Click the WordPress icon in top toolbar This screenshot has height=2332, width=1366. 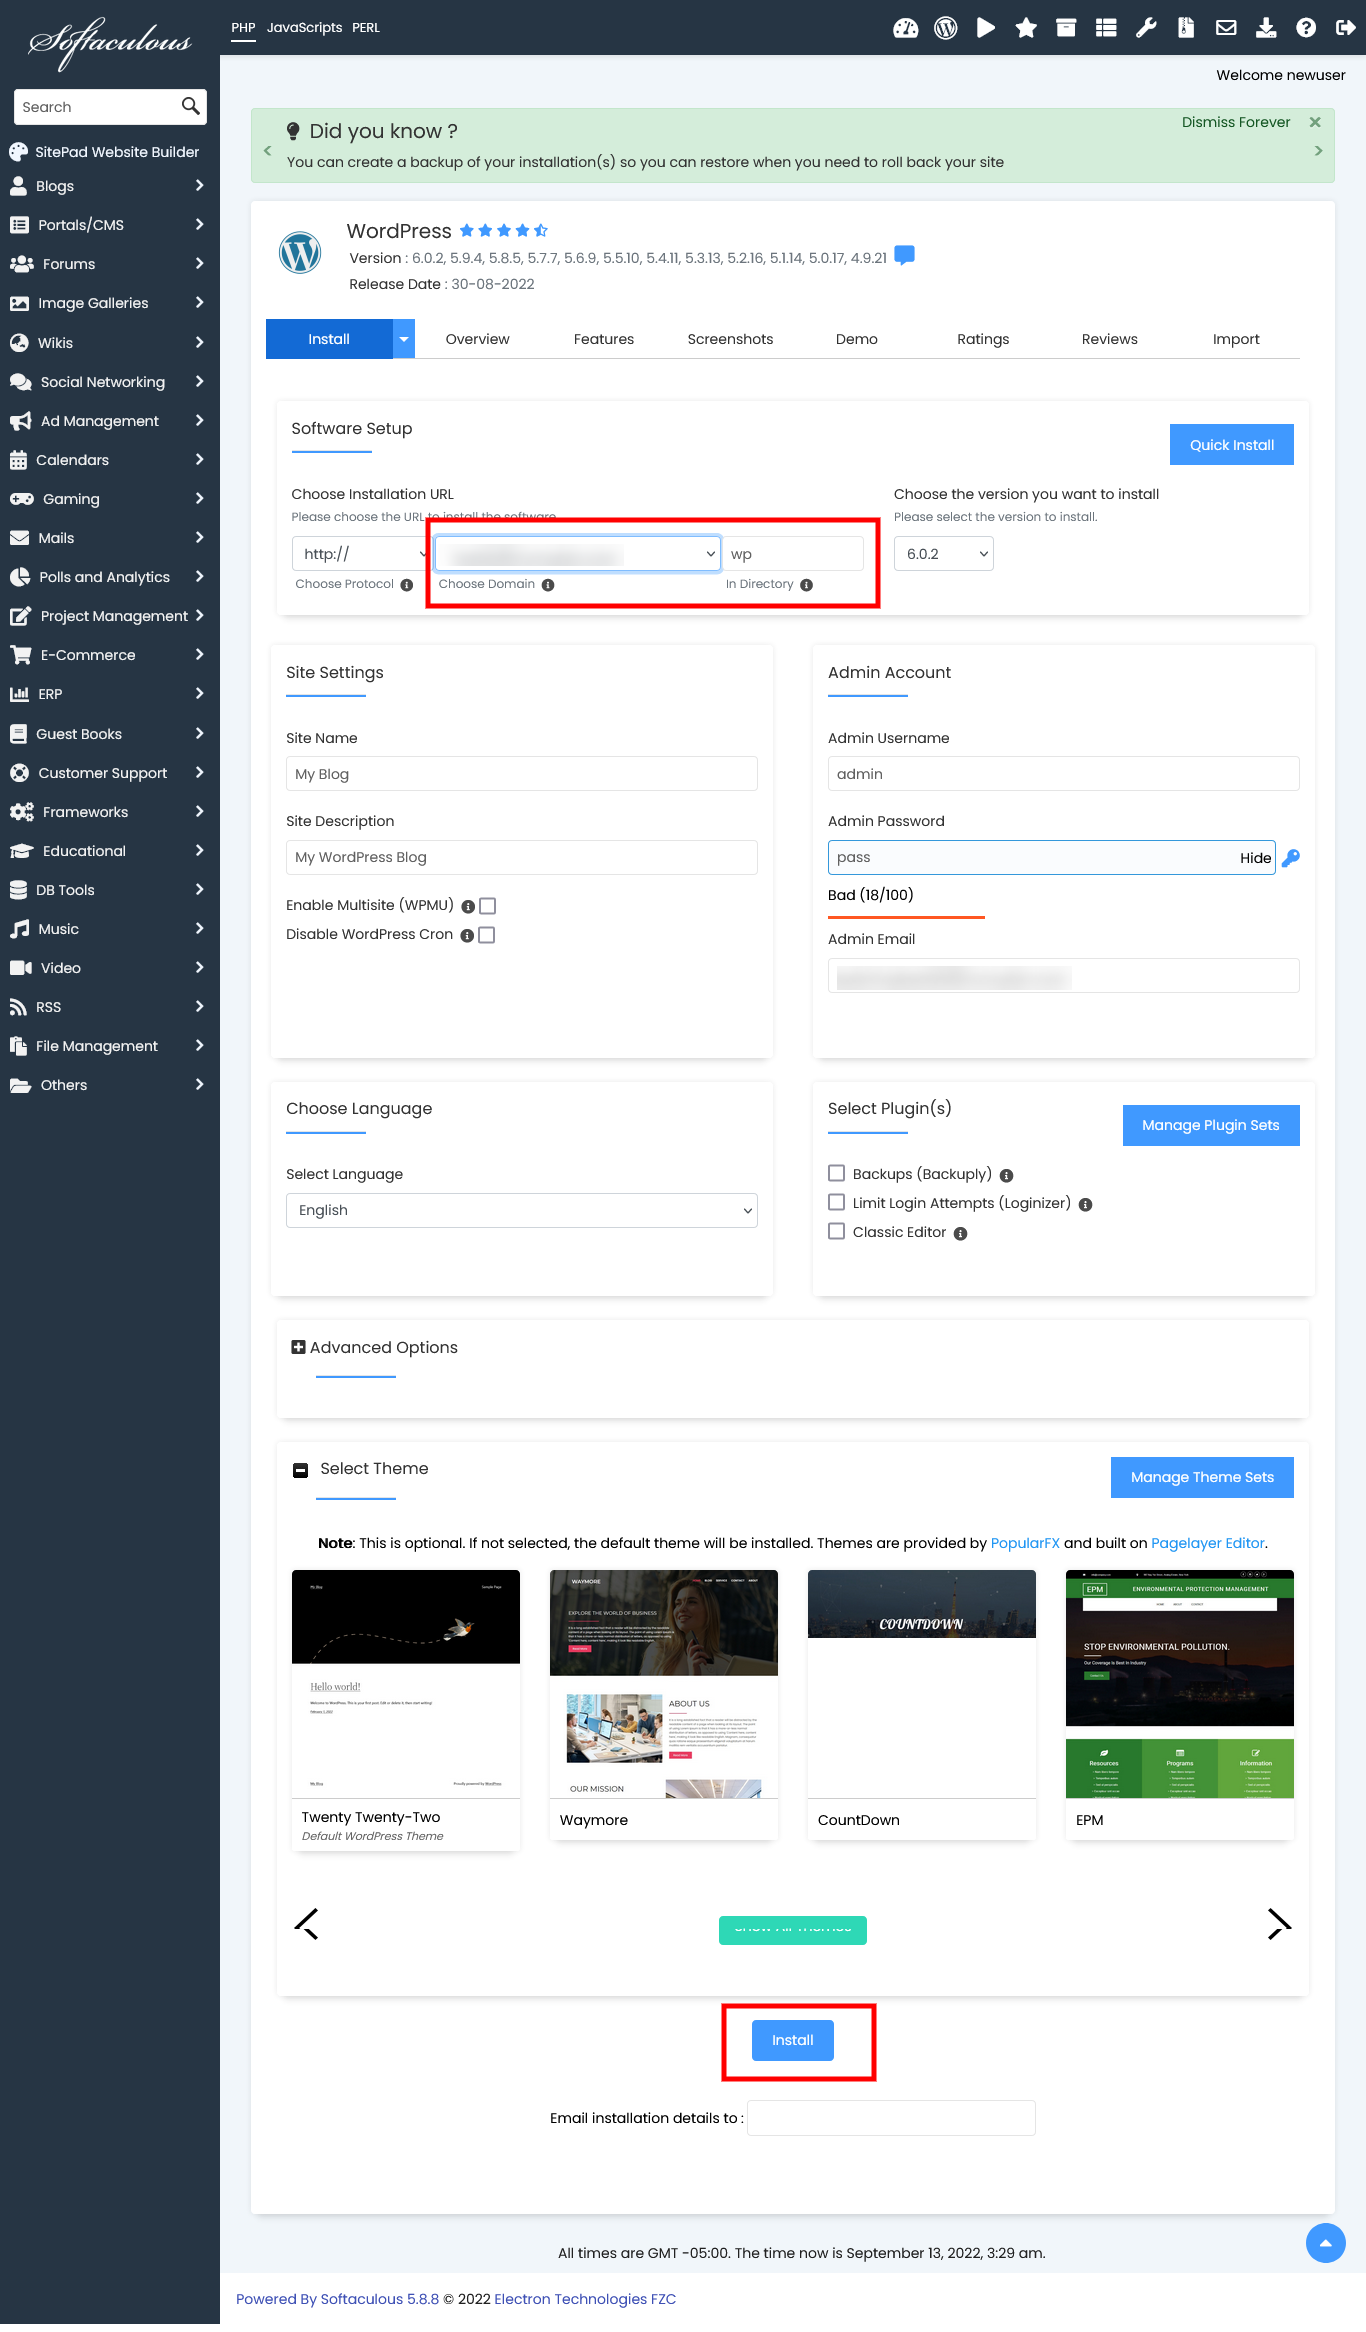coord(945,28)
